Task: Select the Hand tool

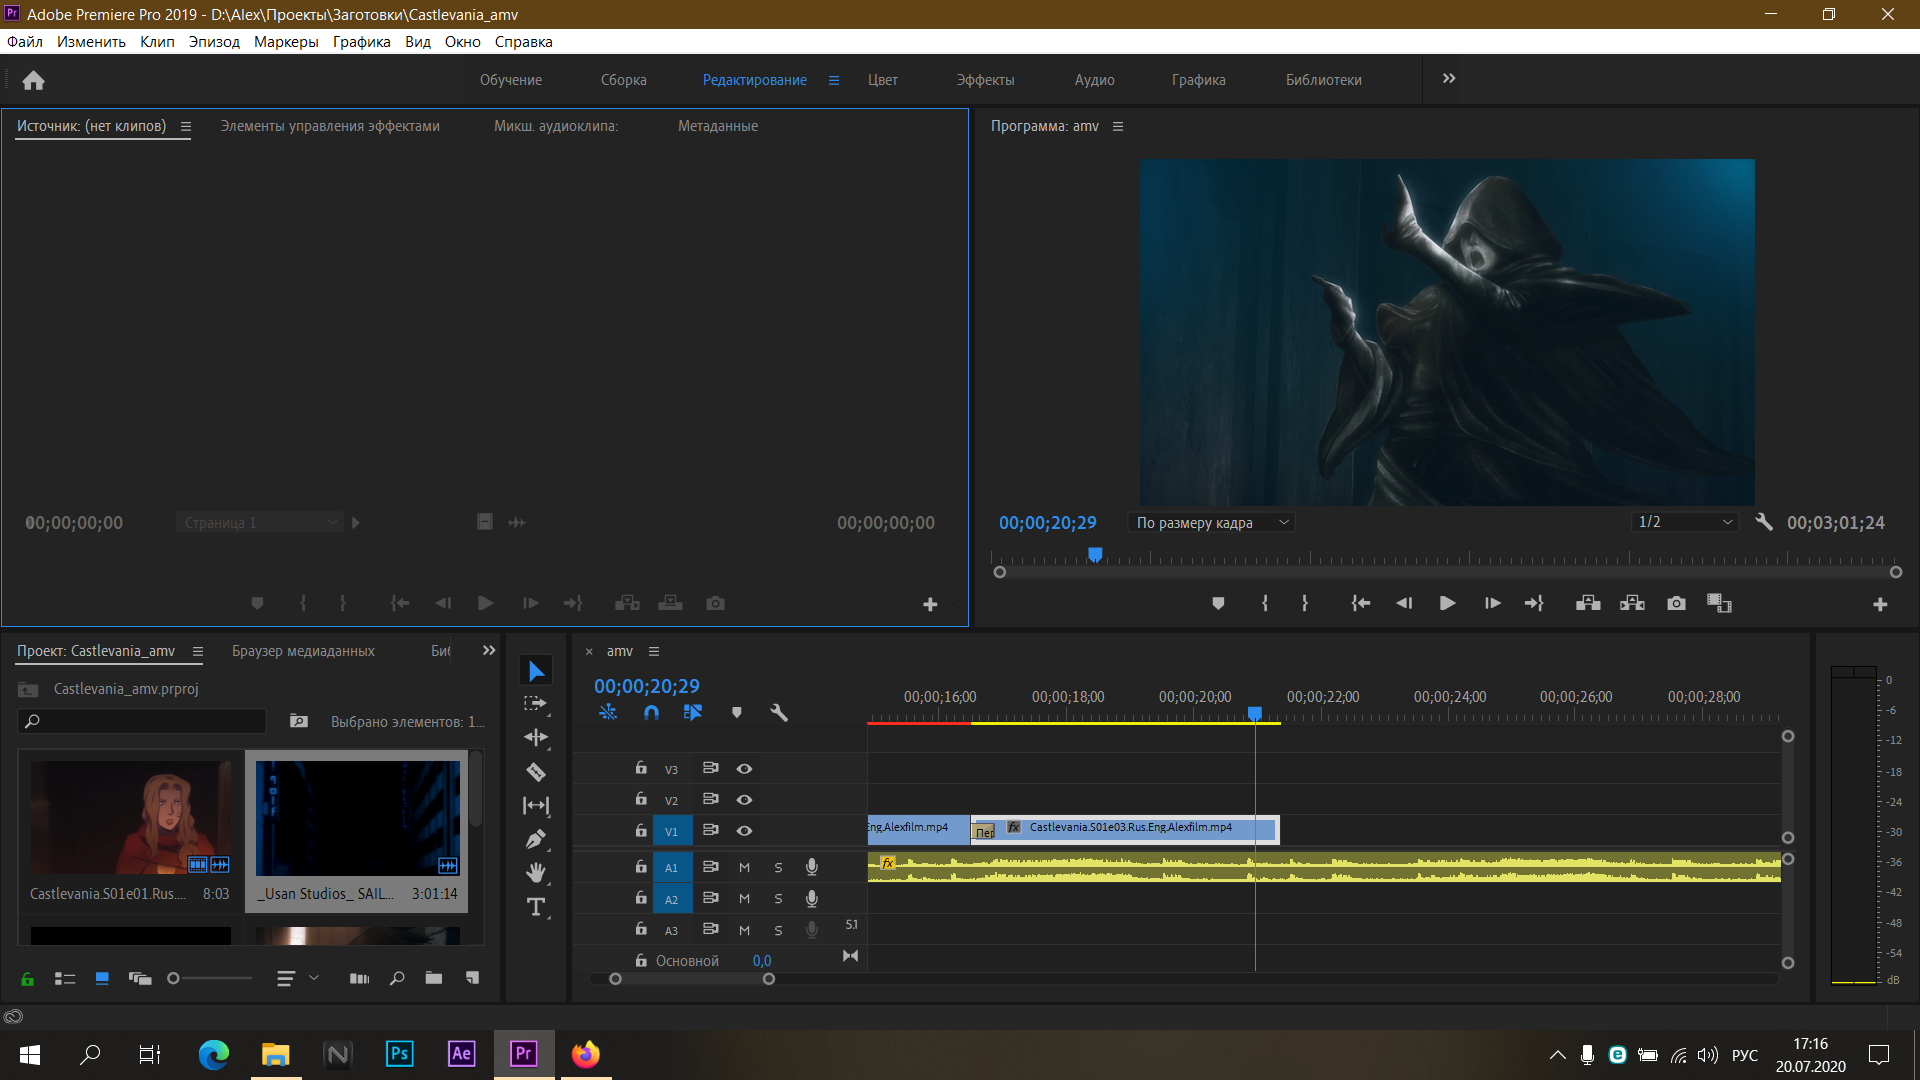Action: coord(536,873)
